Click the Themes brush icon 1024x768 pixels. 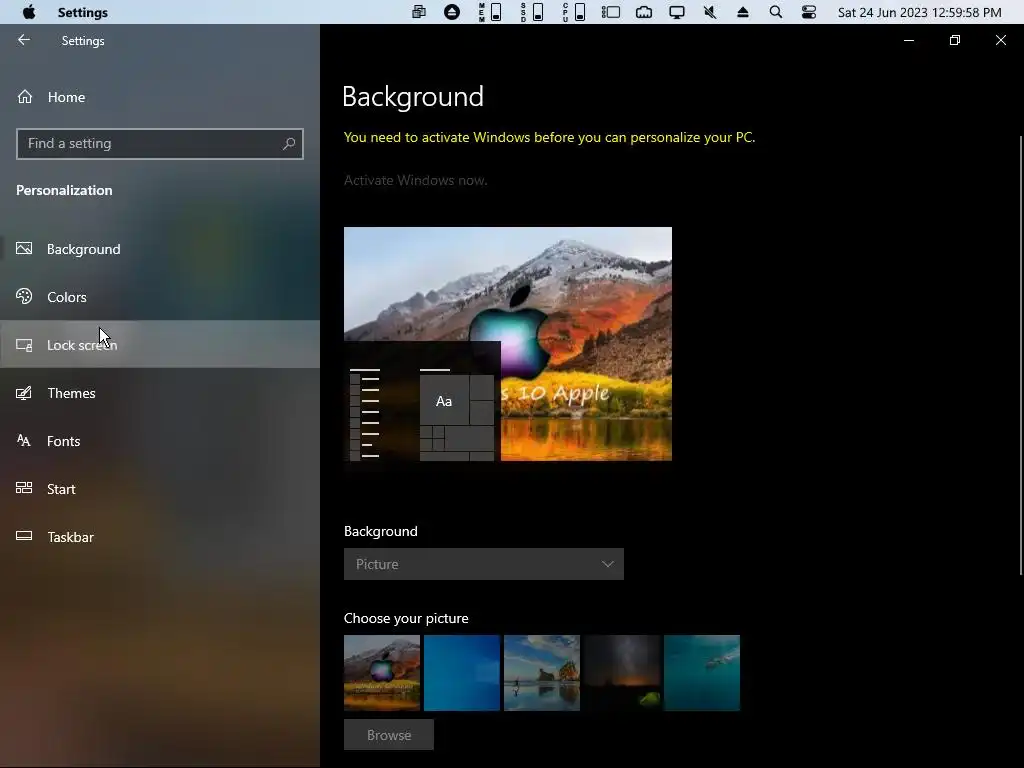[24, 392]
